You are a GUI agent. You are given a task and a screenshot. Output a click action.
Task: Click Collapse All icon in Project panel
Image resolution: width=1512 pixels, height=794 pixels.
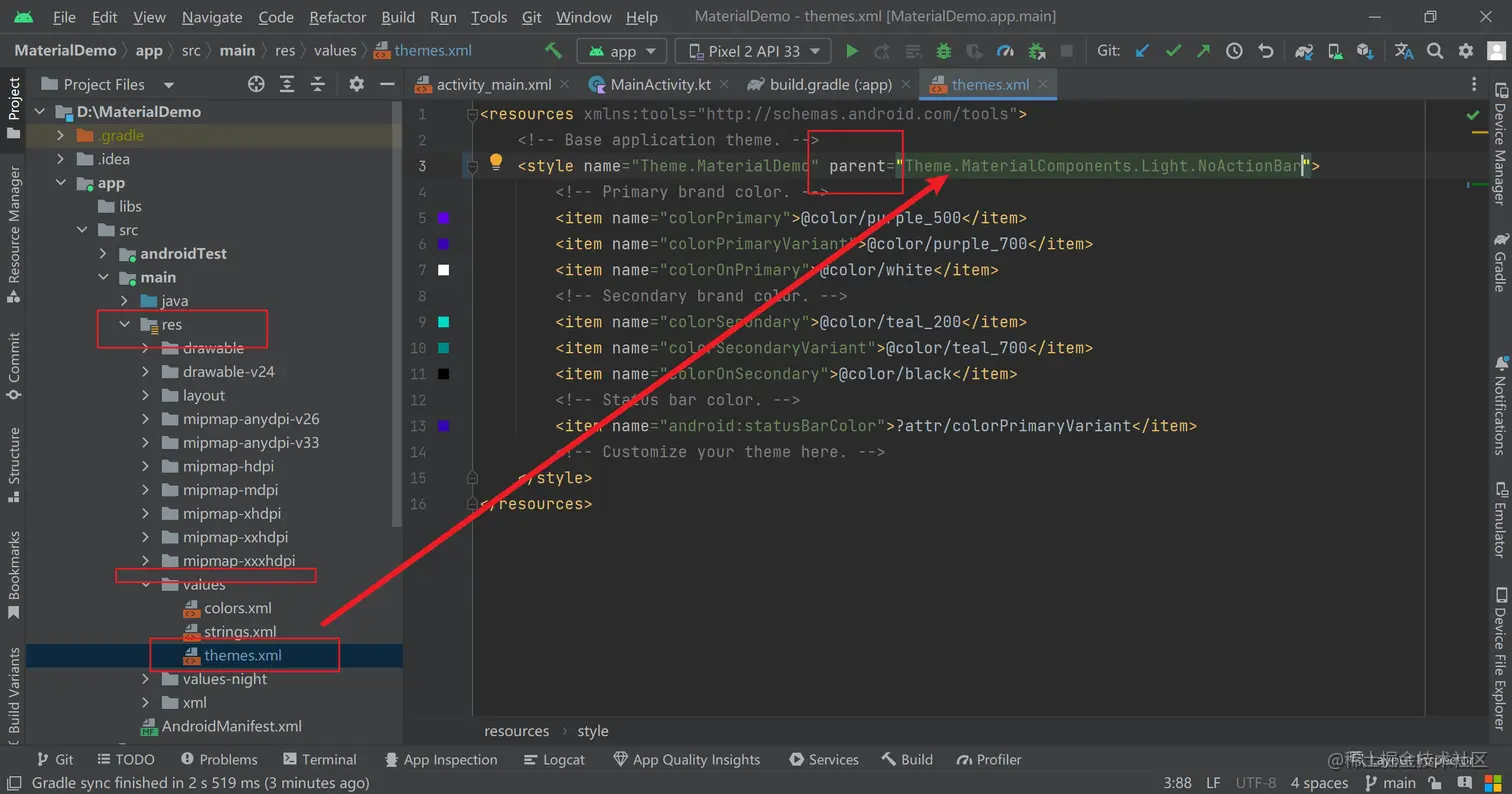(318, 84)
